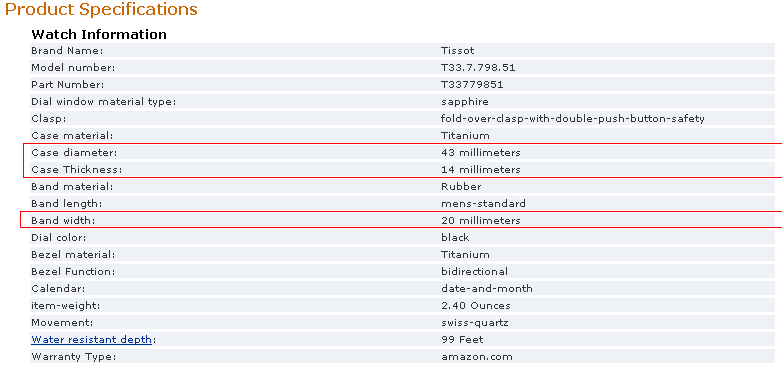Click the Bezel Function label
Image resolution: width=782 pixels, height=369 pixels.
[x=73, y=271]
